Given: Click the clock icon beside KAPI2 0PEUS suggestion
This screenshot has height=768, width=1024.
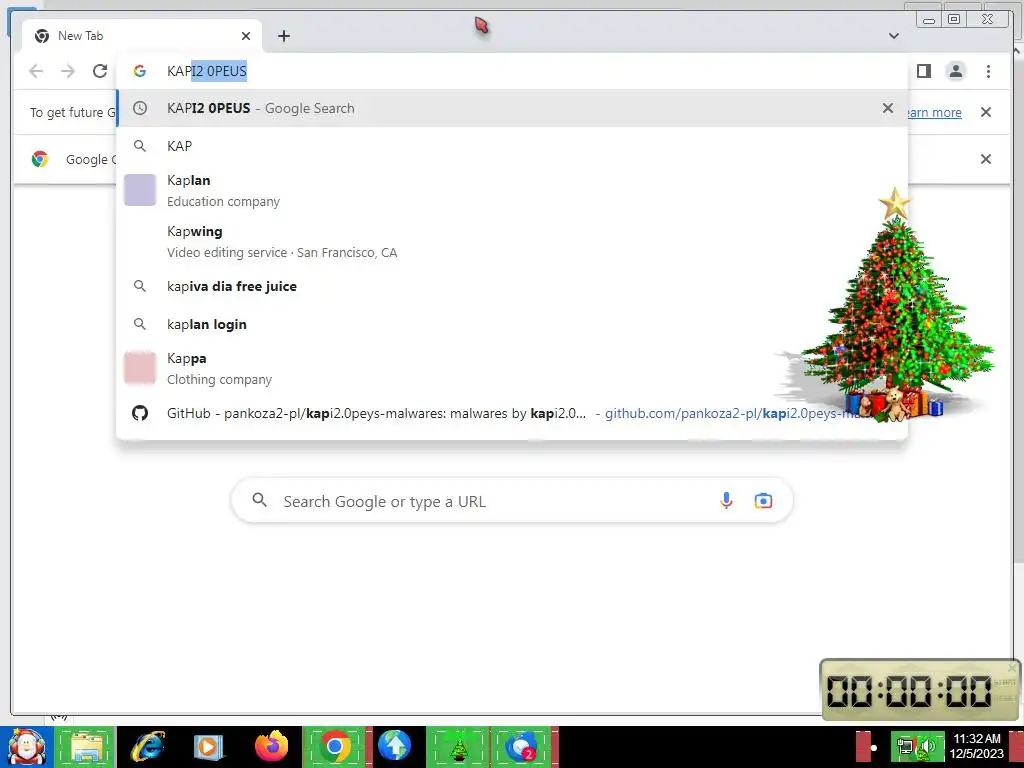Looking at the screenshot, I should point(140,108).
